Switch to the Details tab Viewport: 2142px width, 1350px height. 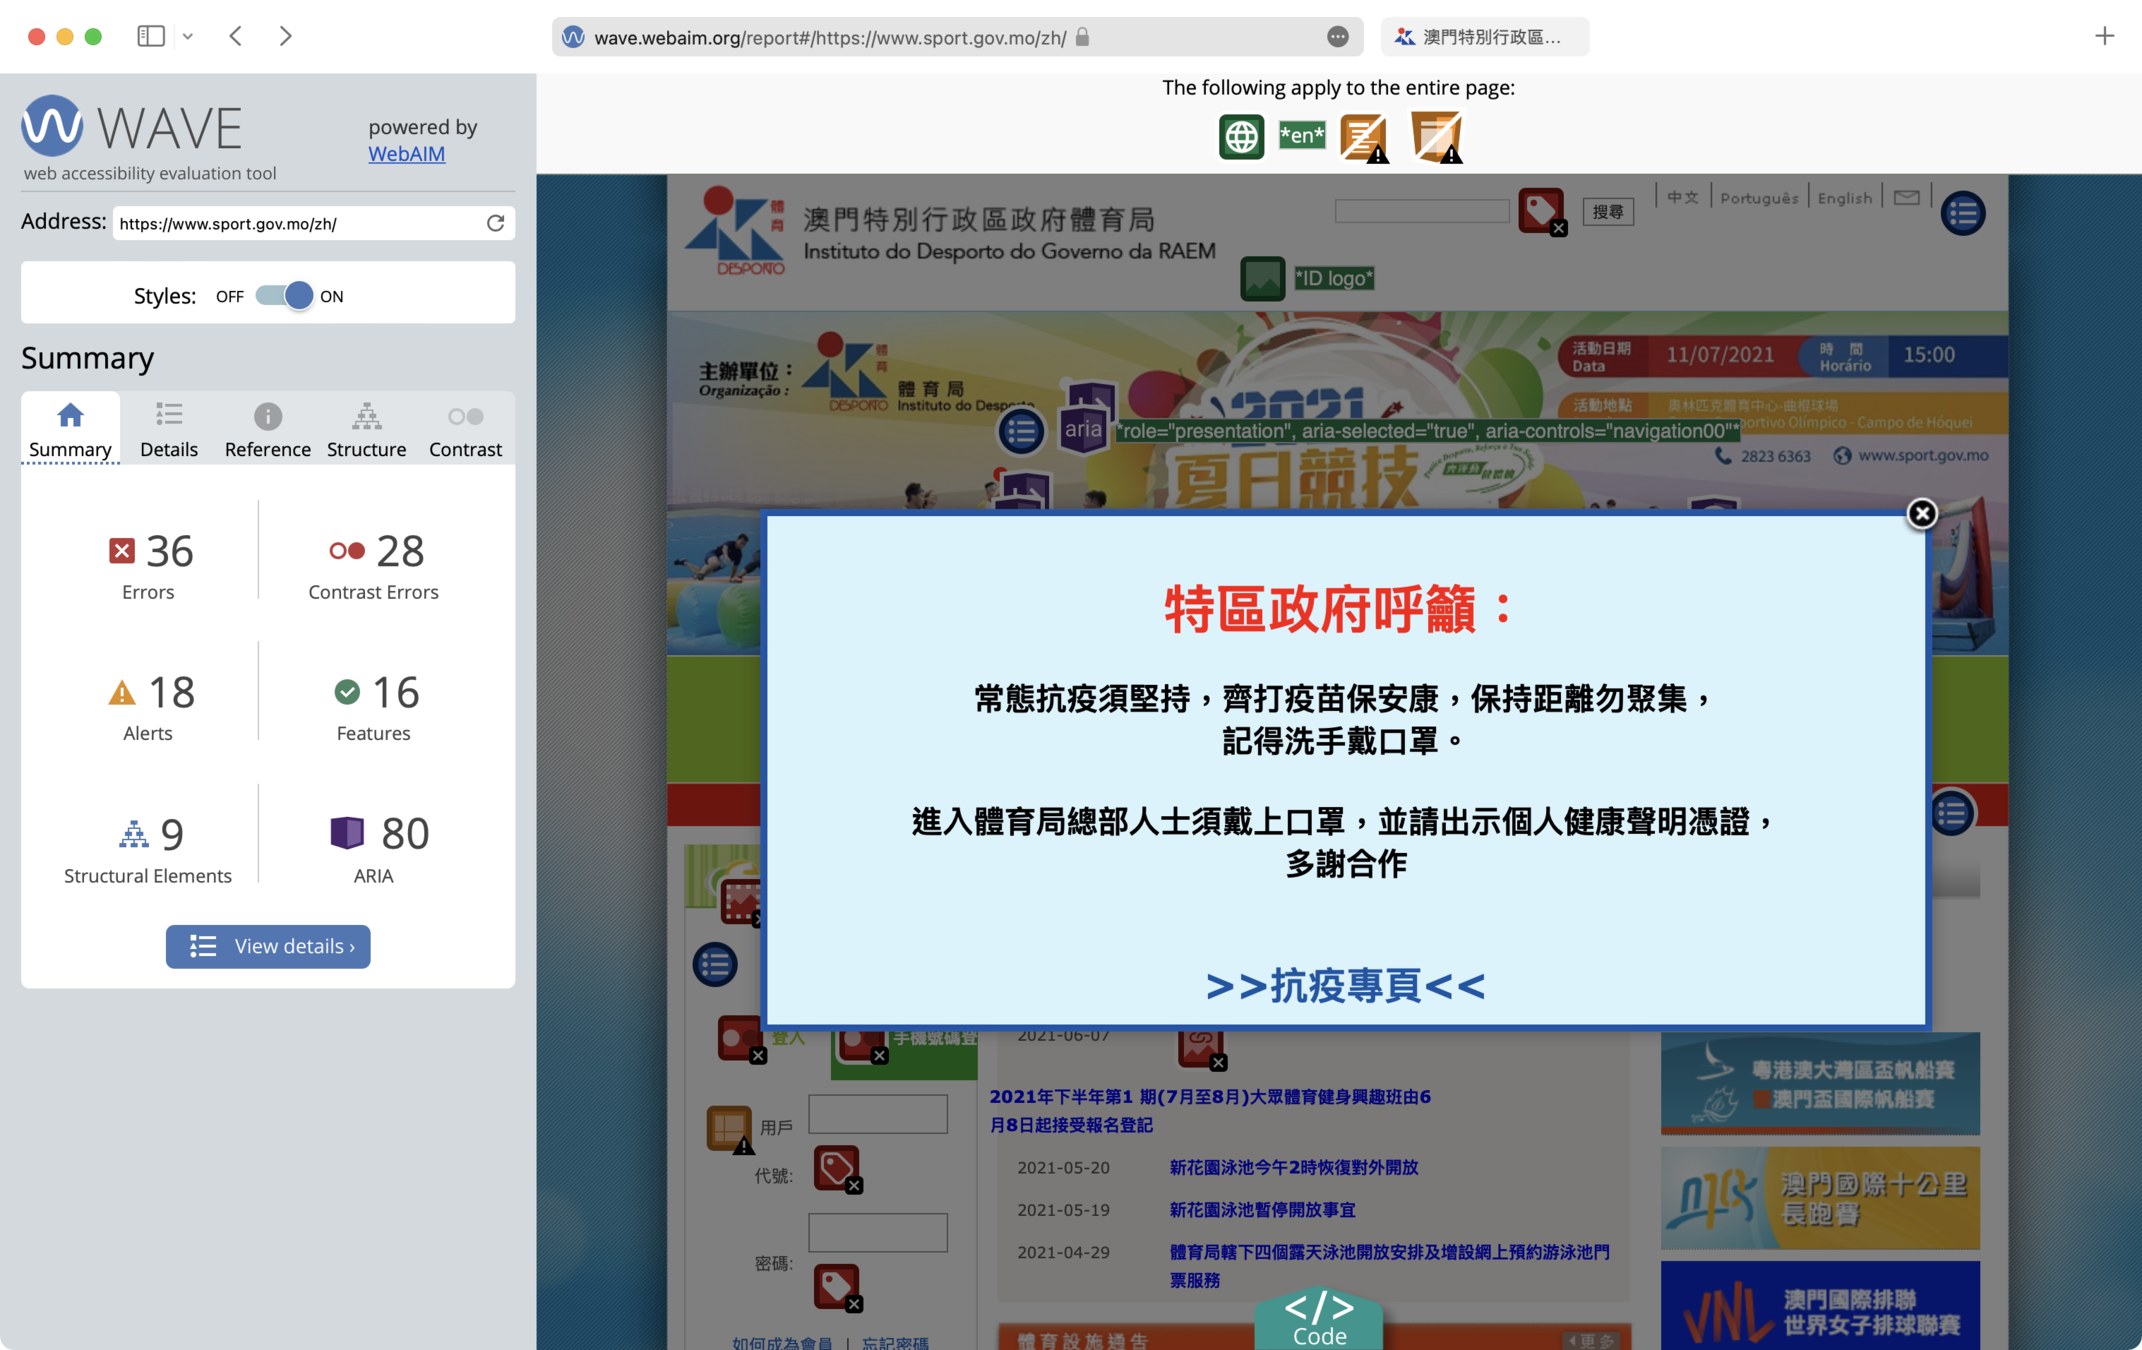point(169,430)
